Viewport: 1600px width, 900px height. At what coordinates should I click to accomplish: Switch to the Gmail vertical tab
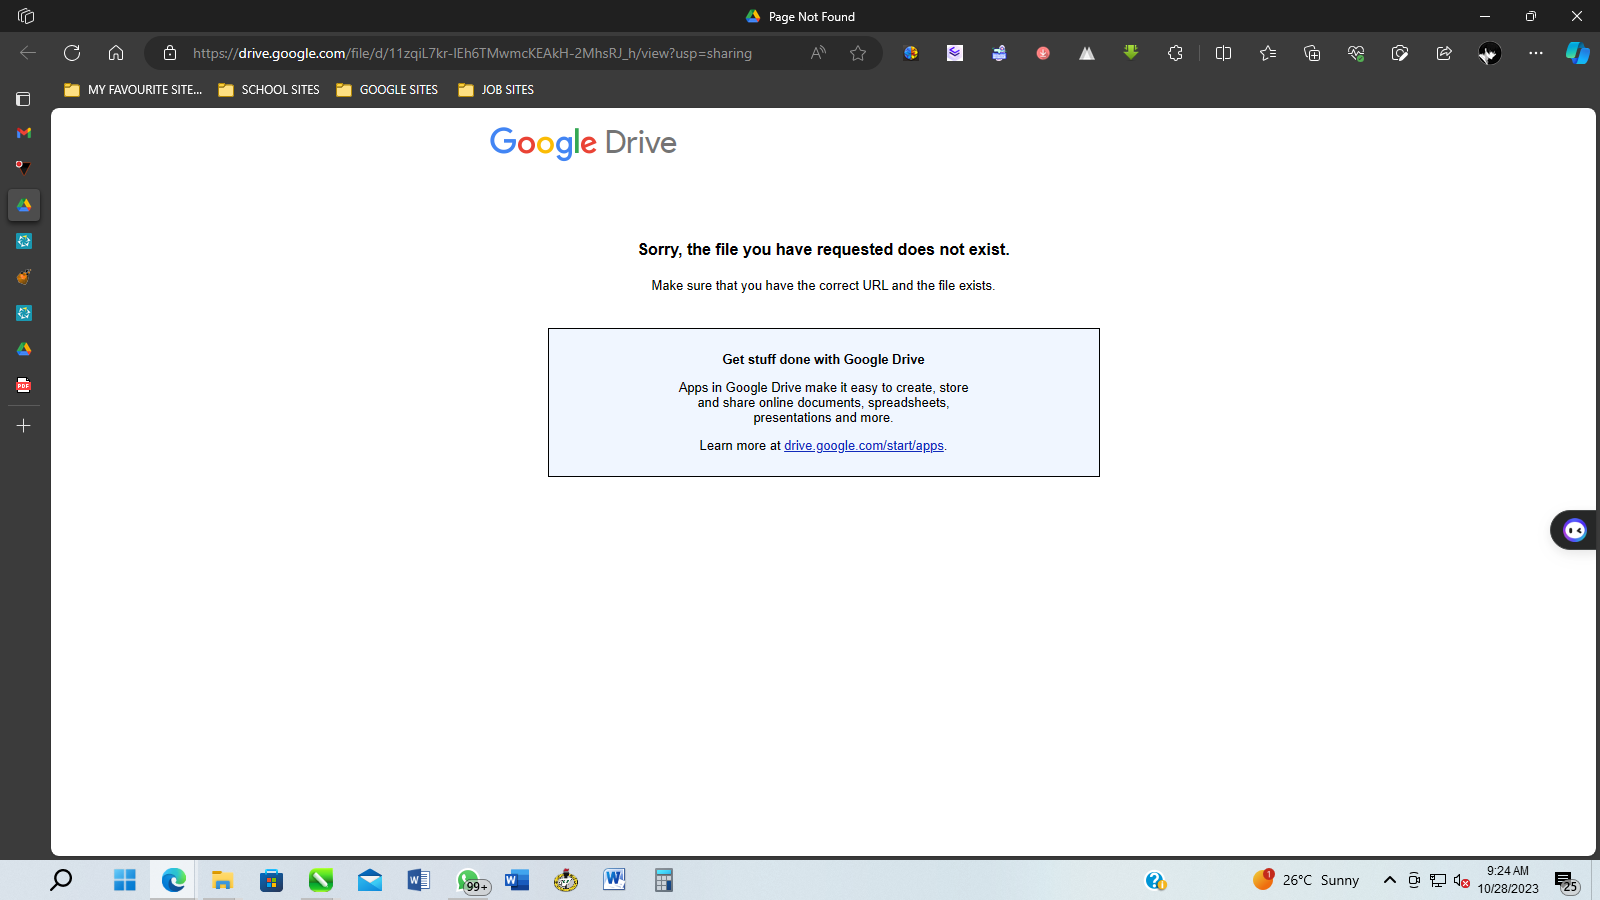pyautogui.click(x=24, y=133)
